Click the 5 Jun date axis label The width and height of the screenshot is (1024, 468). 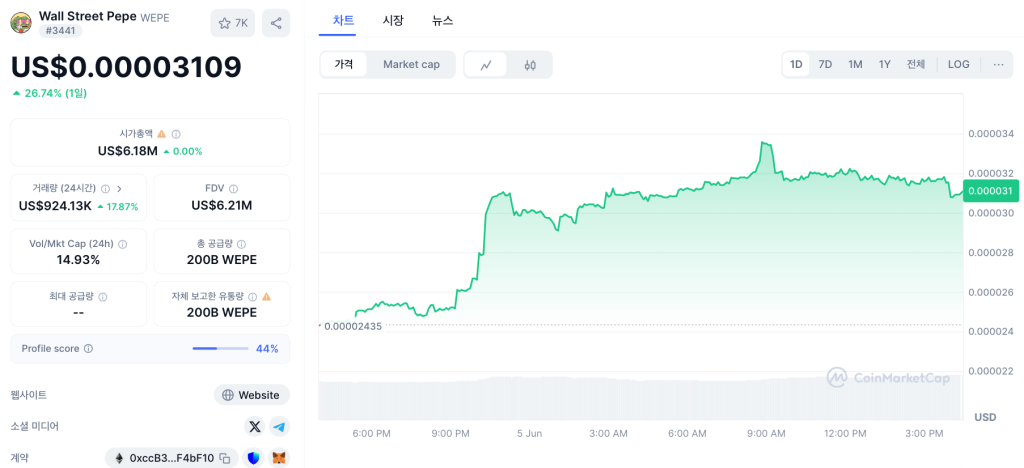click(529, 433)
